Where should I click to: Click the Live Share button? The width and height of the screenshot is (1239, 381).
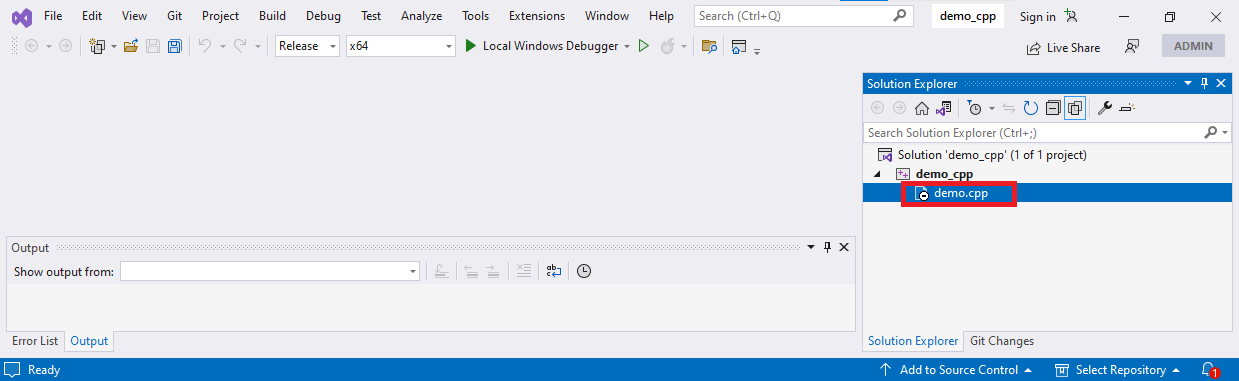click(1063, 47)
